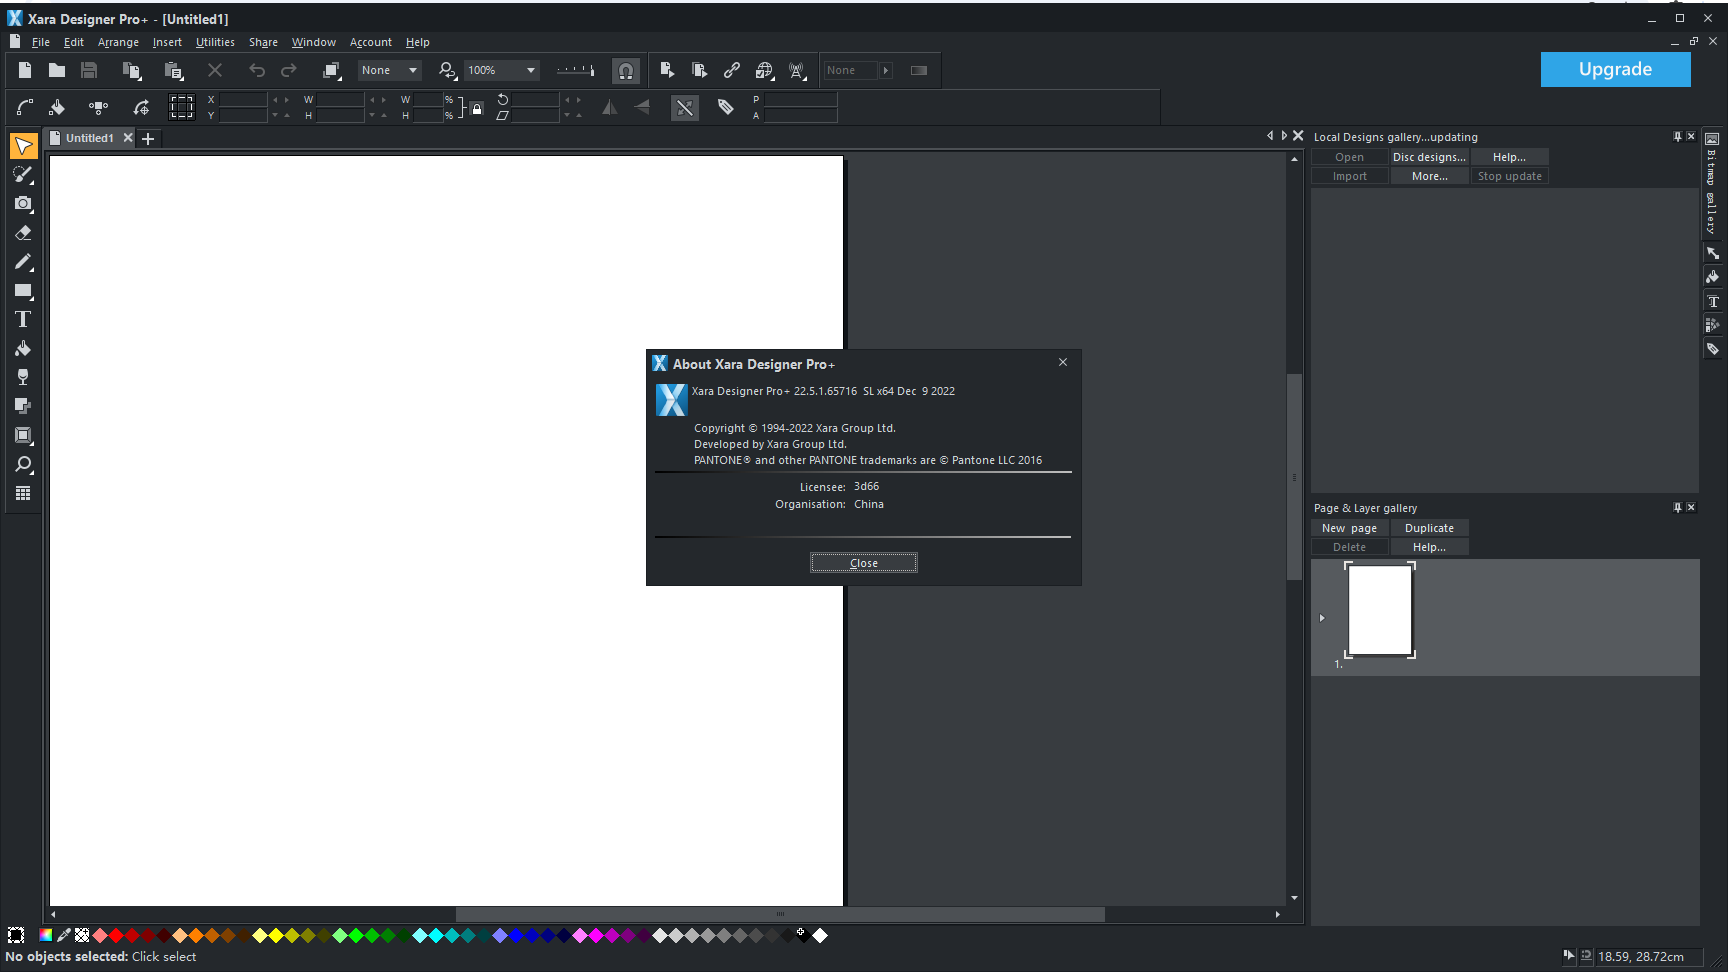This screenshot has width=1728, height=972.
Task: Select the Selector arrow tool
Action: [x=23, y=146]
